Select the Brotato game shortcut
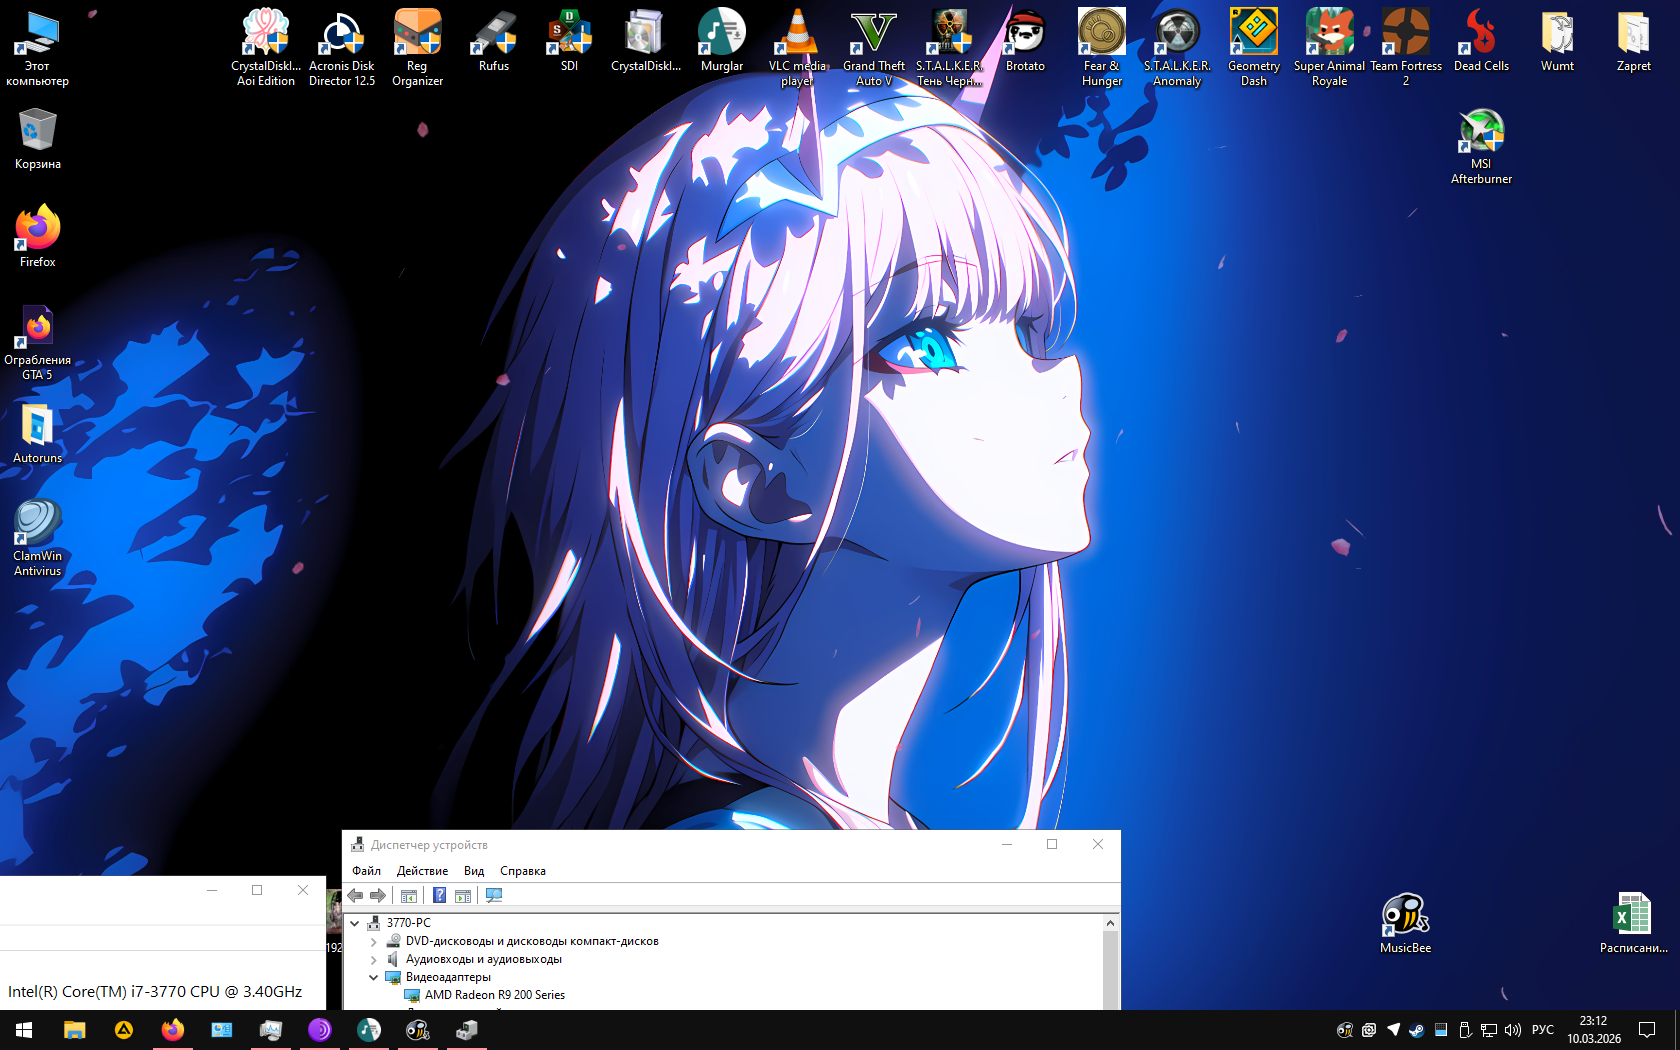This screenshot has width=1680, height=1050. click(x=1025, y=41)
